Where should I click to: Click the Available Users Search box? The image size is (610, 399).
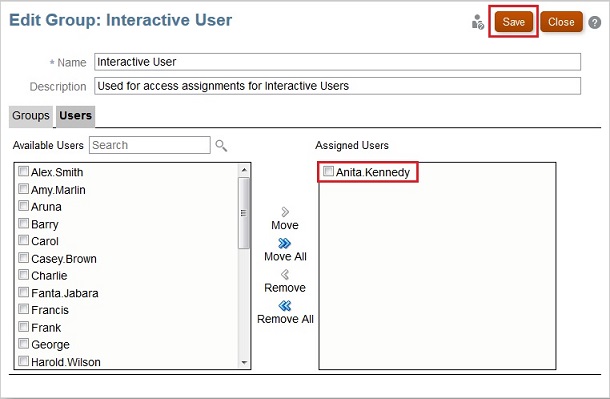(x=150, y=145)
